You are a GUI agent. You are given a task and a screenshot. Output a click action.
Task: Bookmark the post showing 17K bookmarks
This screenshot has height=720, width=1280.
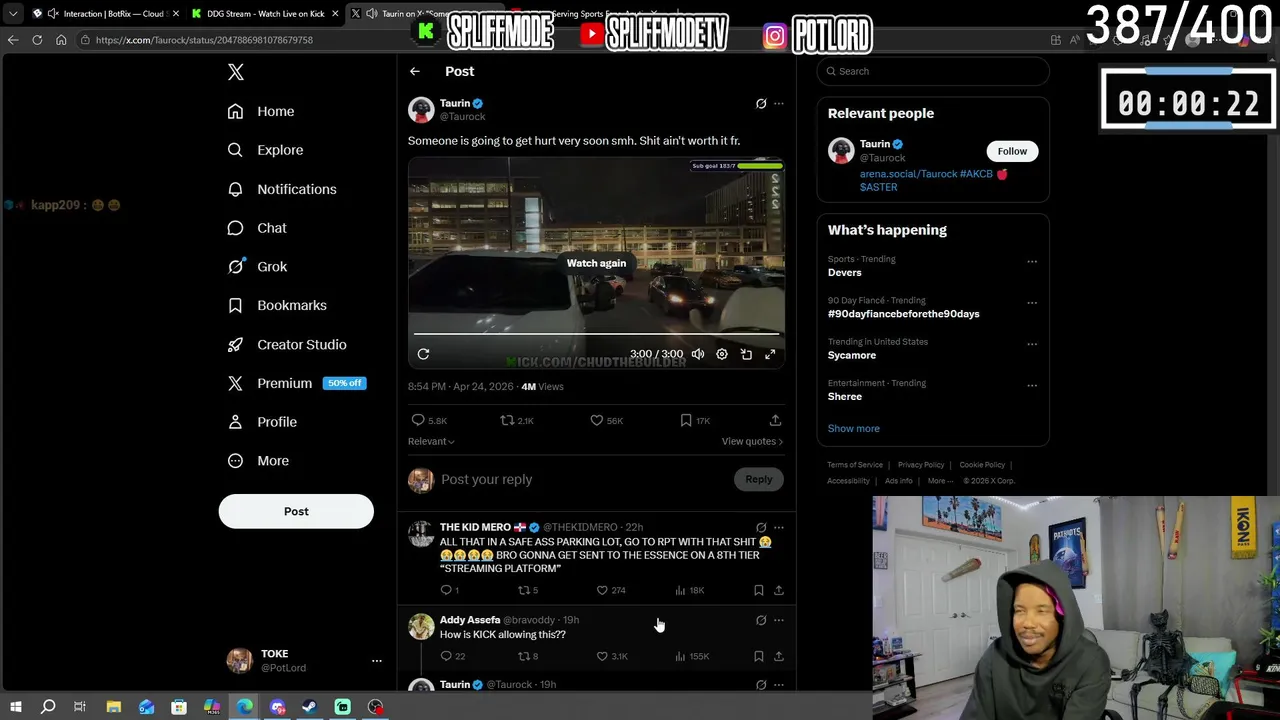click(x=686, y=420)
